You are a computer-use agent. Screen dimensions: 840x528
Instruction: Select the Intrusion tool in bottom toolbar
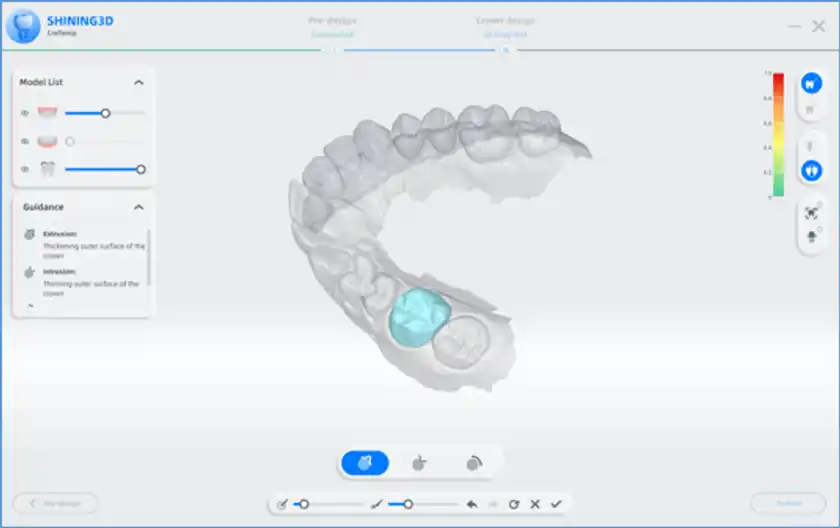tap(420, 463)
